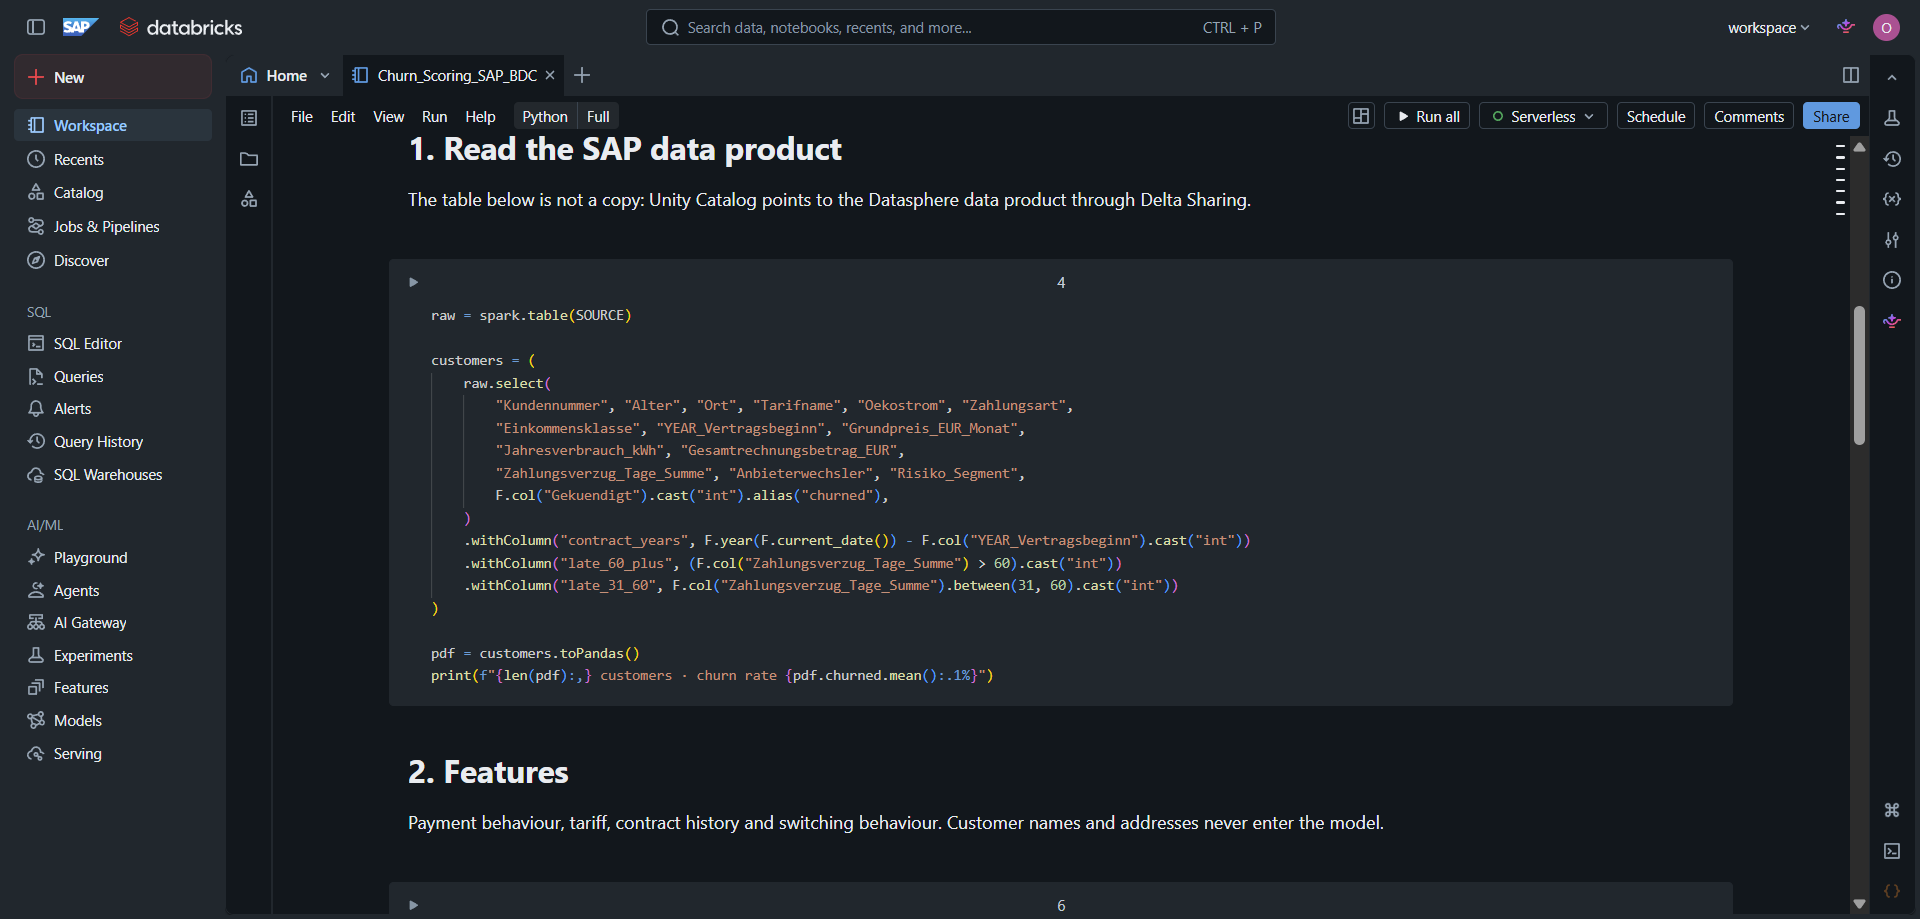Viewport: 1920px width, 919px height.
Task: Open the workspace switcher dropdown
Action: (1768, 28)
